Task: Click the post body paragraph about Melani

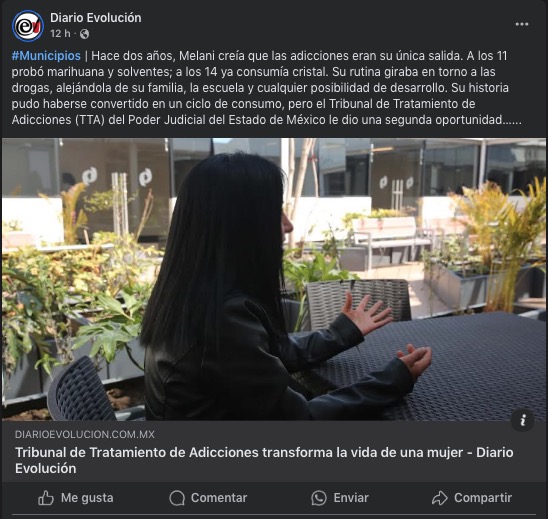Action: (267, 88)
